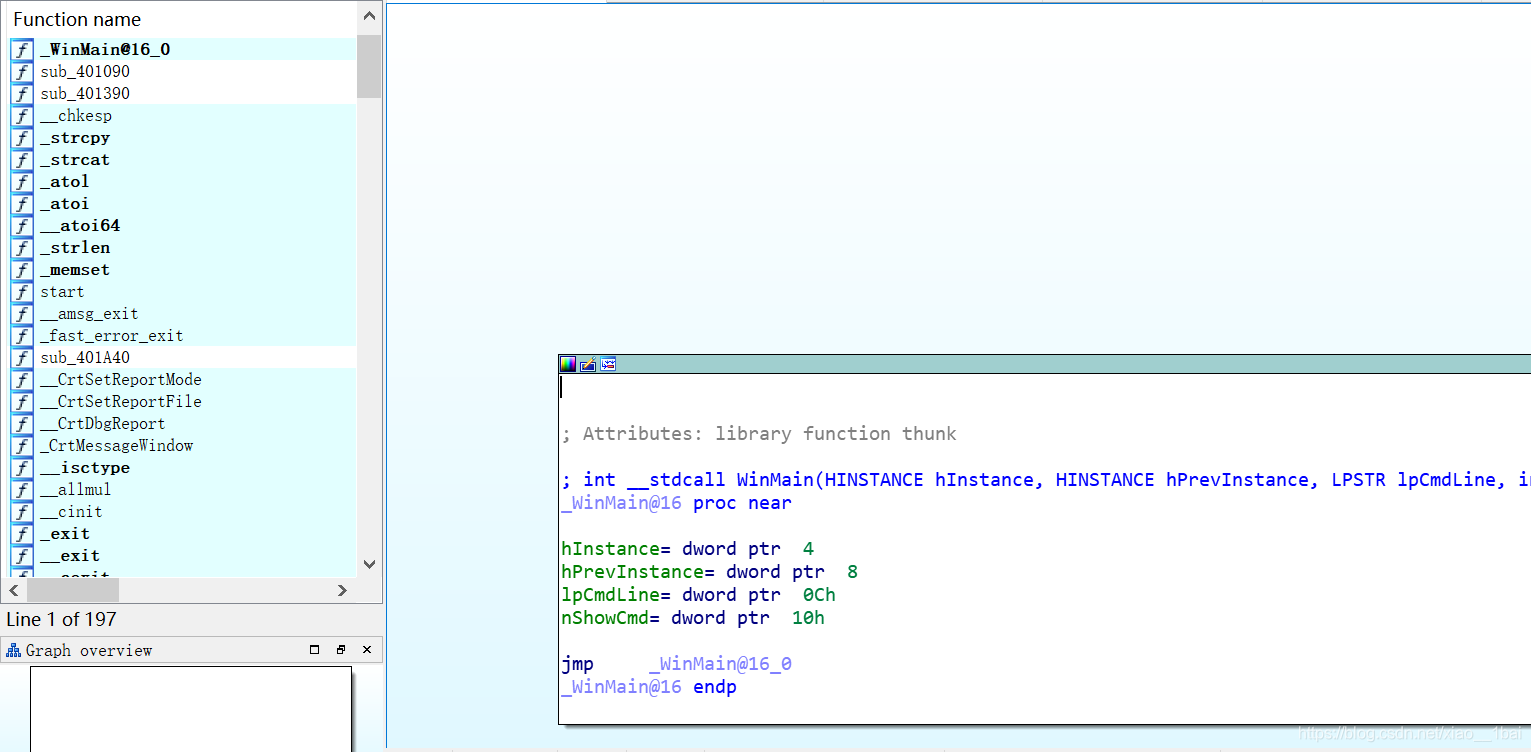Screen dimensions: 1531x752
Task: Click the WinMain __stdcall prototype comment
Action: click(x=1046, y=480)
